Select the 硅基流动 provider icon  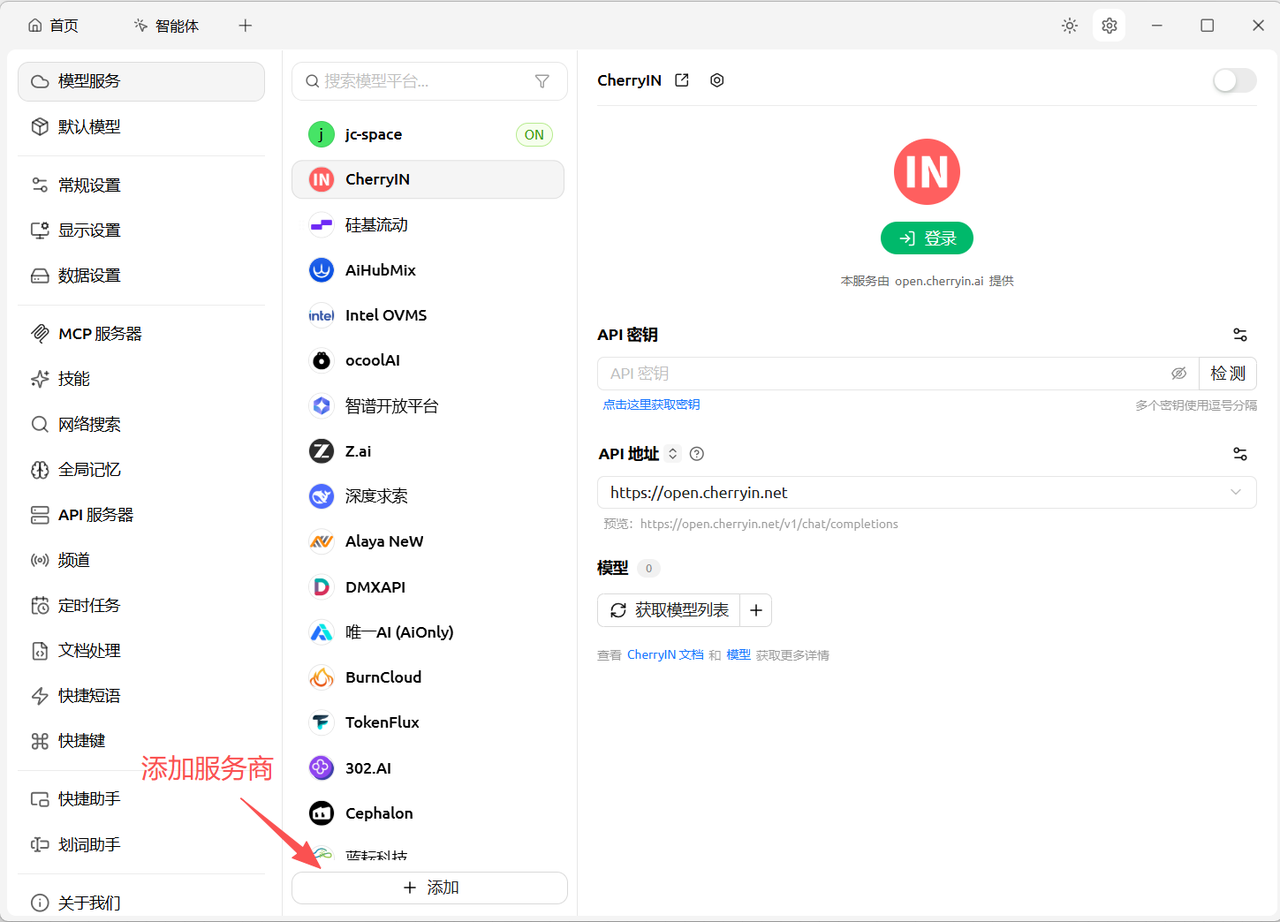coord(321,225)
